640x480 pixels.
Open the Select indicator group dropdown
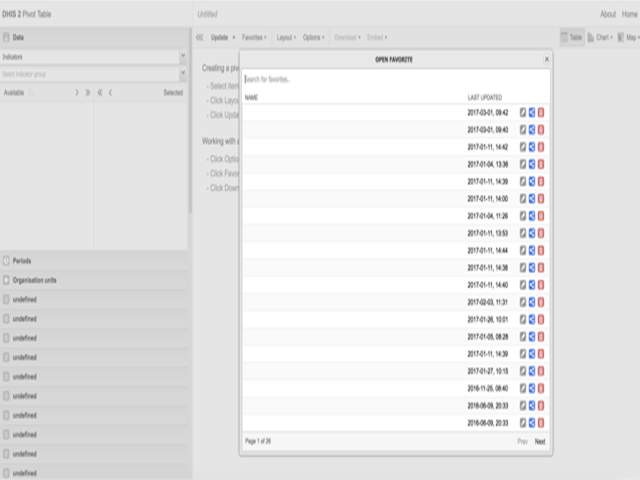183,74
